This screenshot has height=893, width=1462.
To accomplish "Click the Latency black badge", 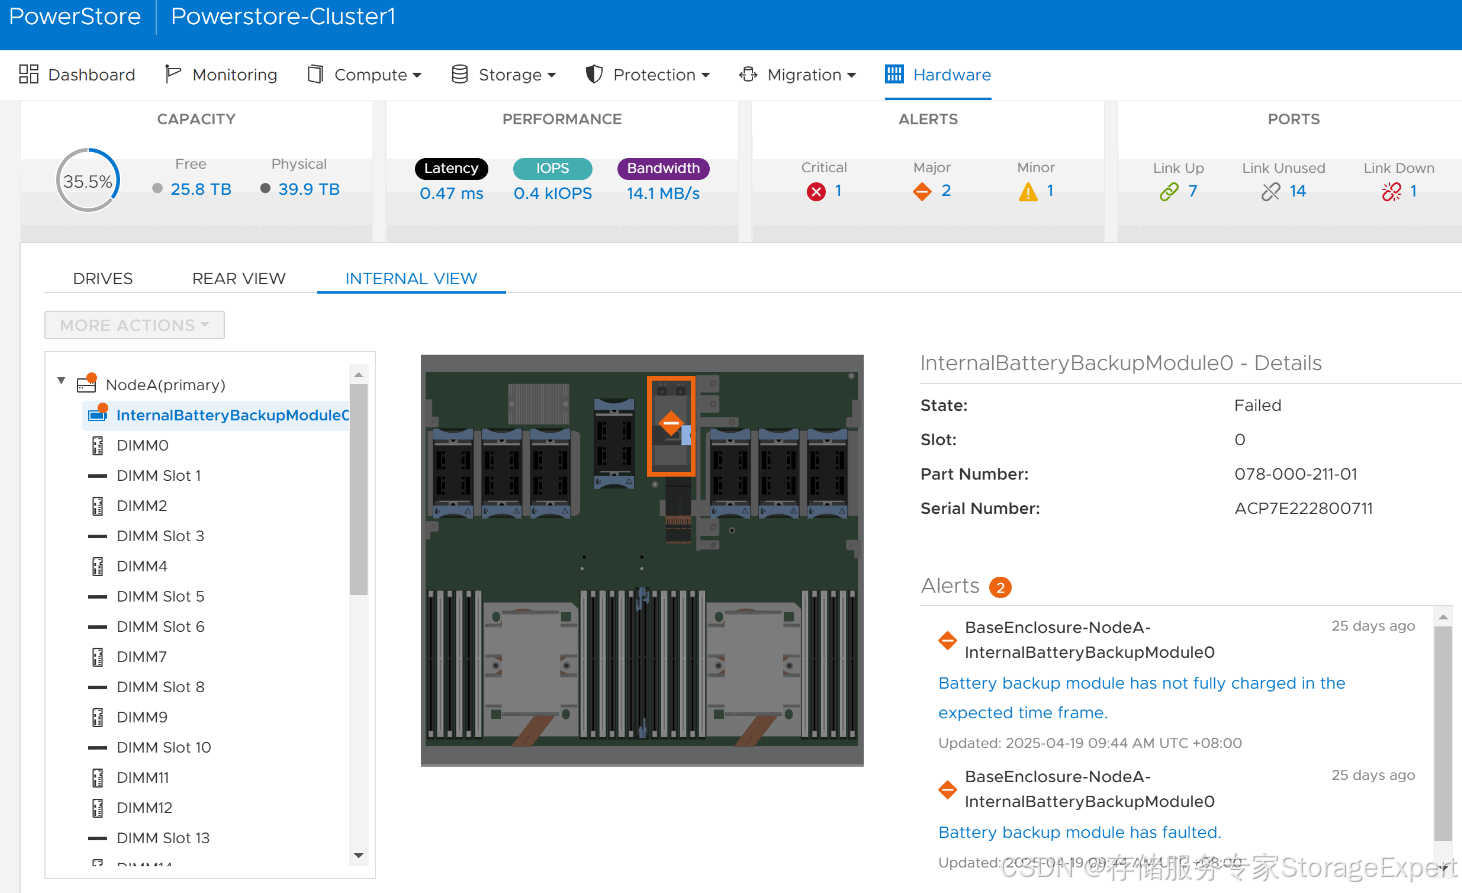I will click(x=451, y=168).
